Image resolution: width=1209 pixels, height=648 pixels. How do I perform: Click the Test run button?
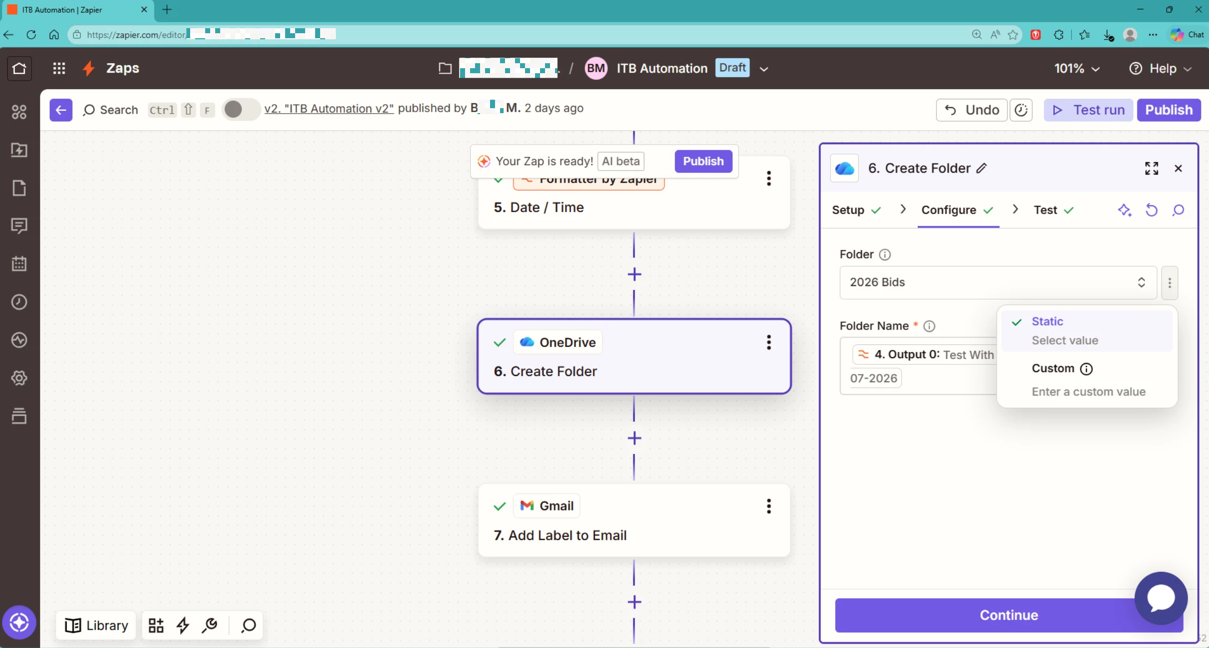coord(1088,110)
